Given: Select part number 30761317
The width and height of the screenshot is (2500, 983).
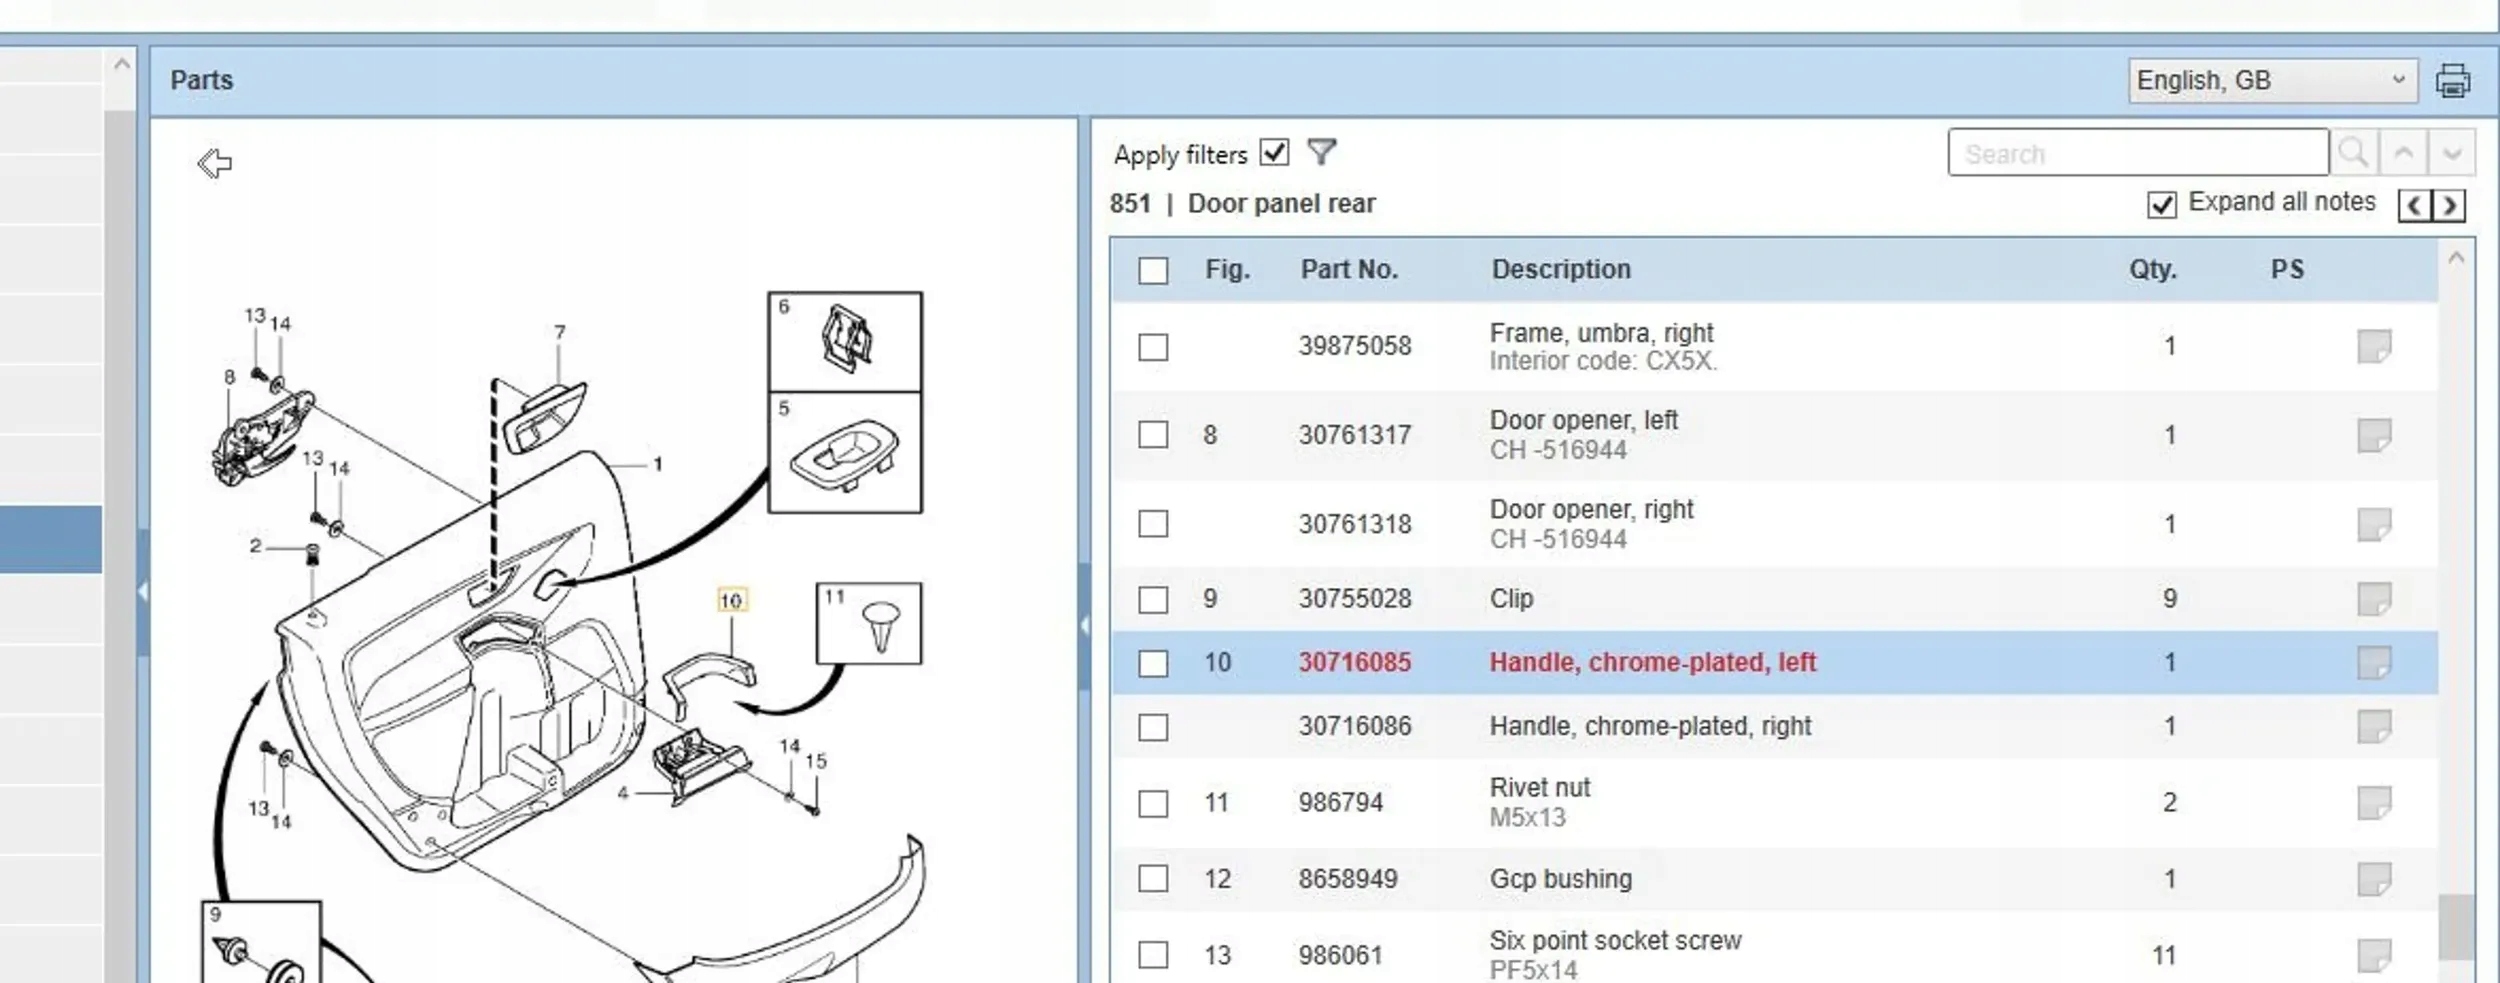Looking at the screenshot, I should tap(1355, 435).
